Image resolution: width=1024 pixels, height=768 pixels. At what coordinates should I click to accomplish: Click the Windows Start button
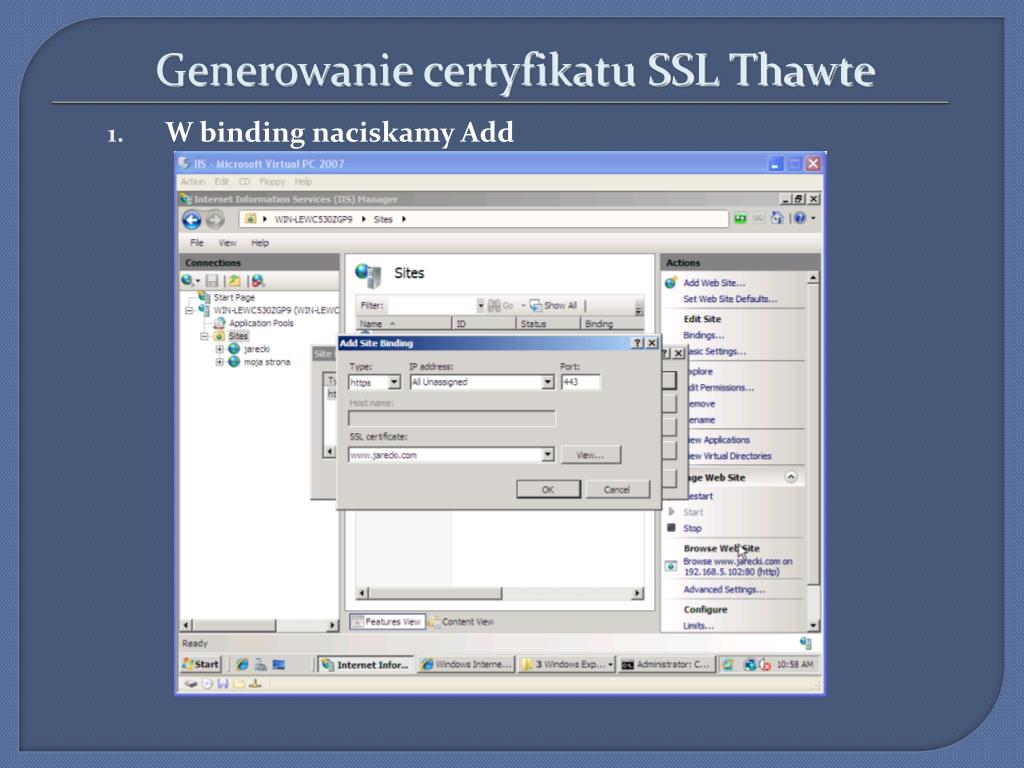(x=201, y=664)
